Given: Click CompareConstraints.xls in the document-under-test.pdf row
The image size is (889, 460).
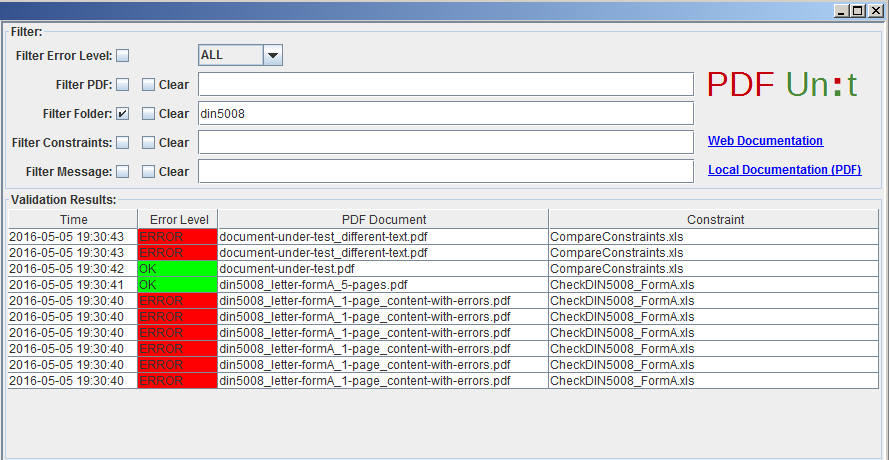Looking at the screenshot, I should (714, 269).
